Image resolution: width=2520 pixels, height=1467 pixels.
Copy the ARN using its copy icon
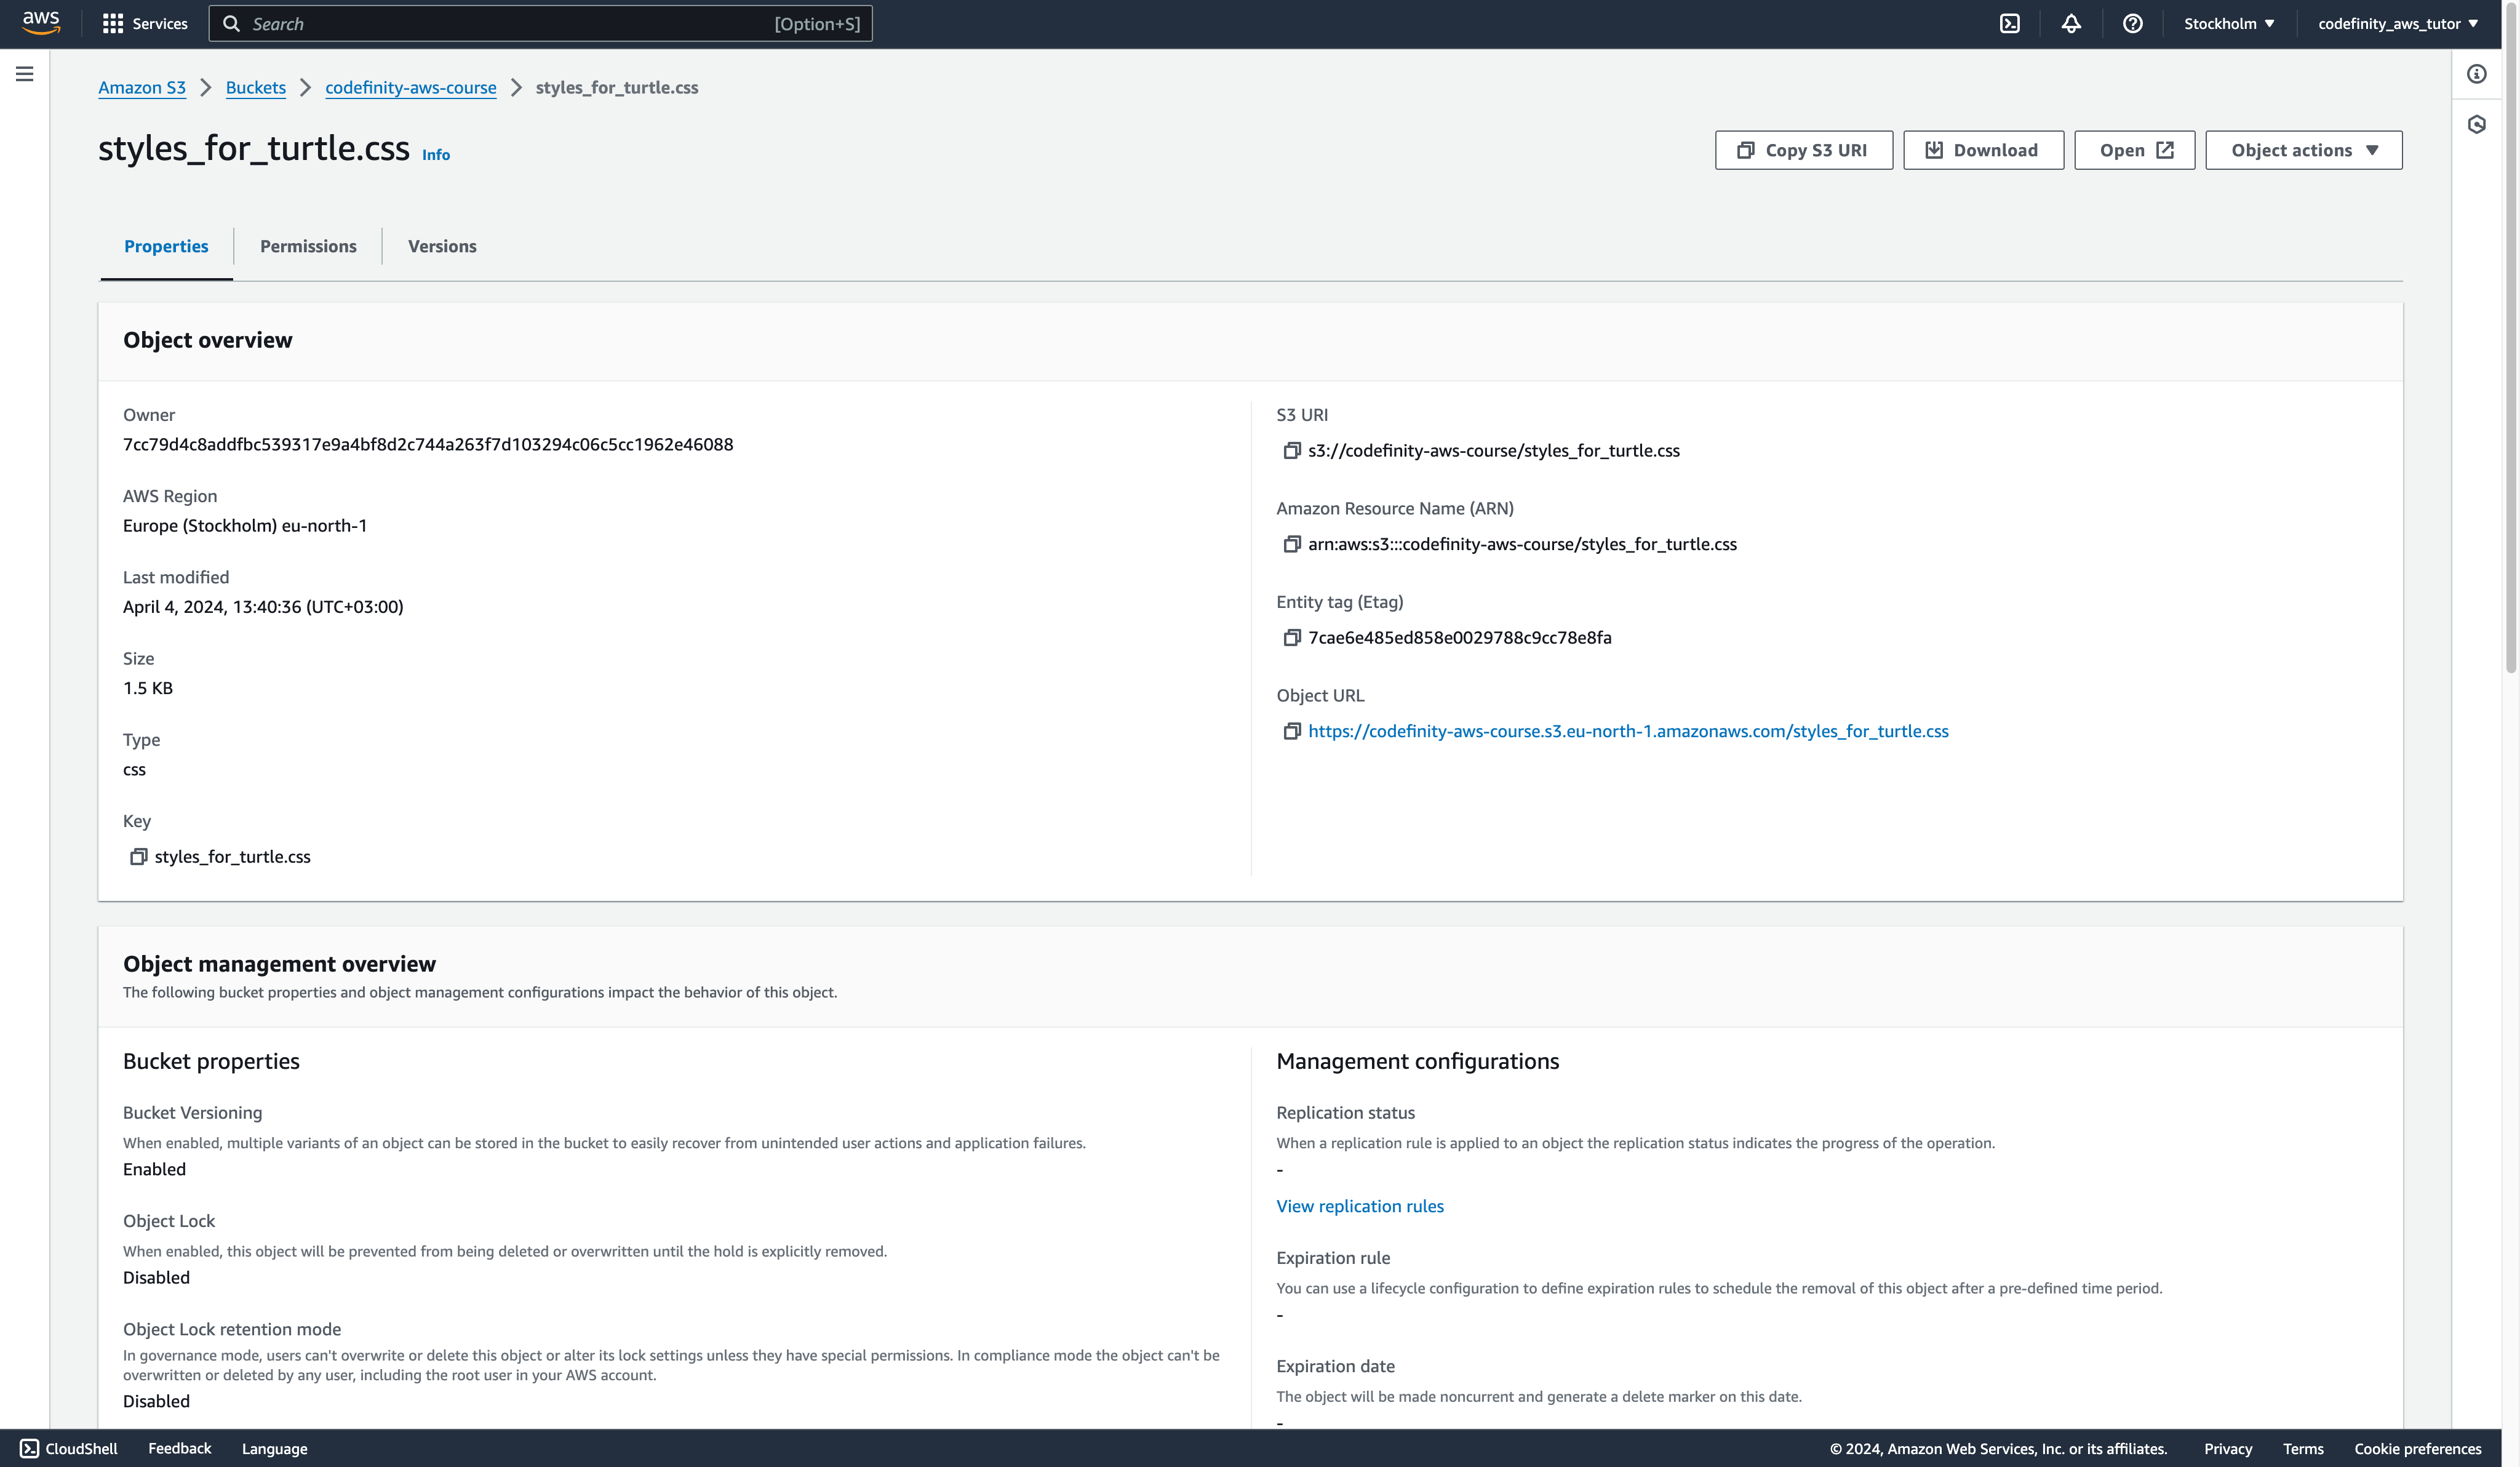pyautogui.click(x=1291, y=545)
